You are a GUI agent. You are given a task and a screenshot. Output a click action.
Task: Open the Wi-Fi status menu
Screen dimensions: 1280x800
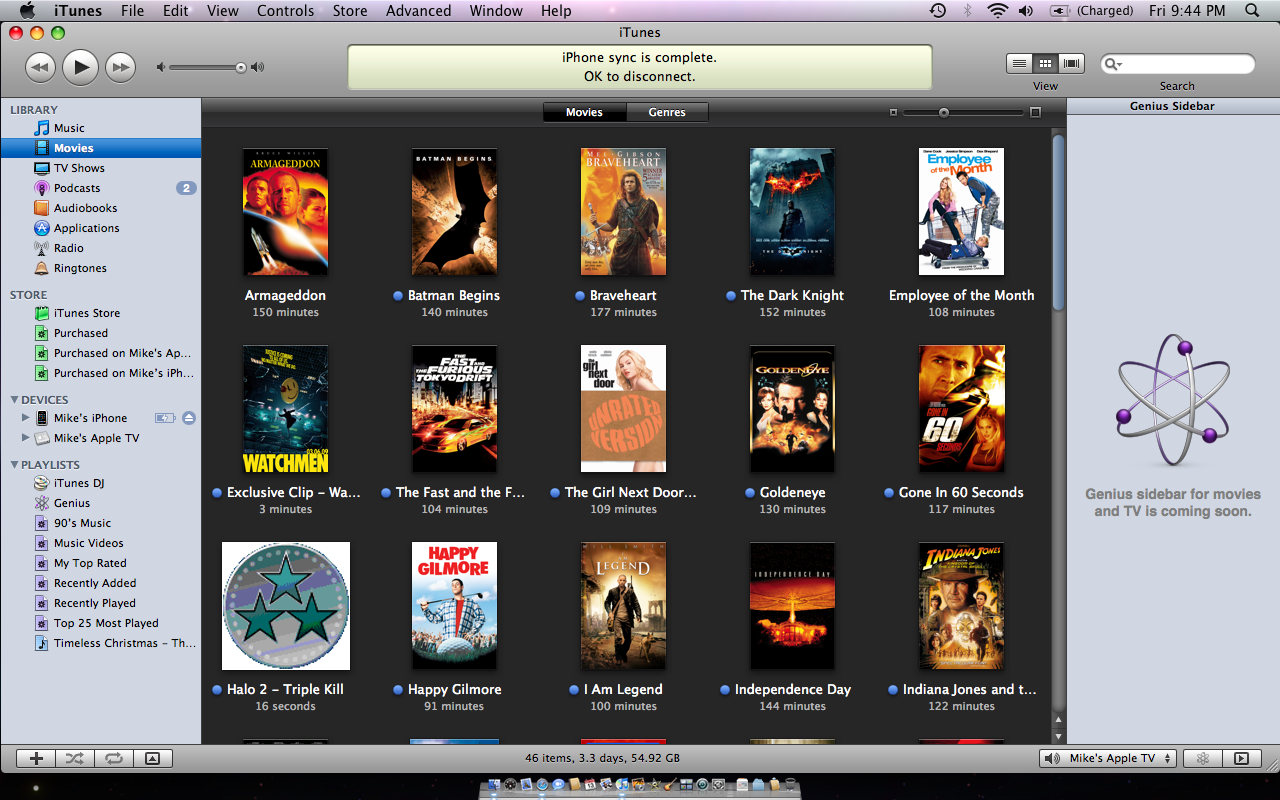pyautogui.click(x=996, y=11)
